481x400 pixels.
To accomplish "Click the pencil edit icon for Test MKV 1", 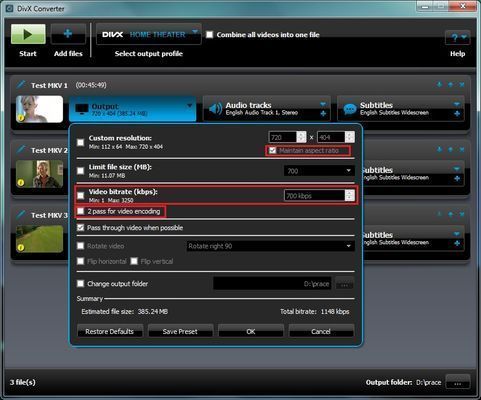I will [21, 84].
